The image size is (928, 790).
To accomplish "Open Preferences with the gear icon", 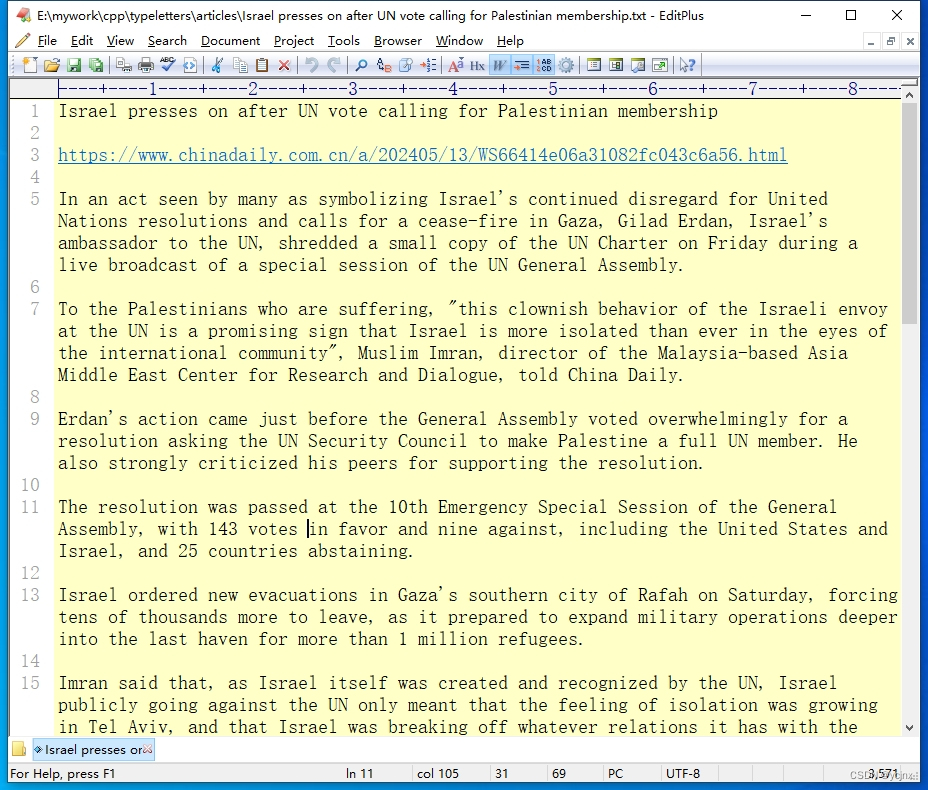I will (566, 65).
